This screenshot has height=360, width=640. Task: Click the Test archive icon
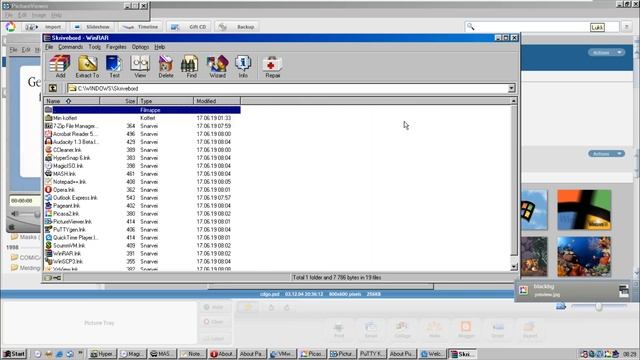114,67
